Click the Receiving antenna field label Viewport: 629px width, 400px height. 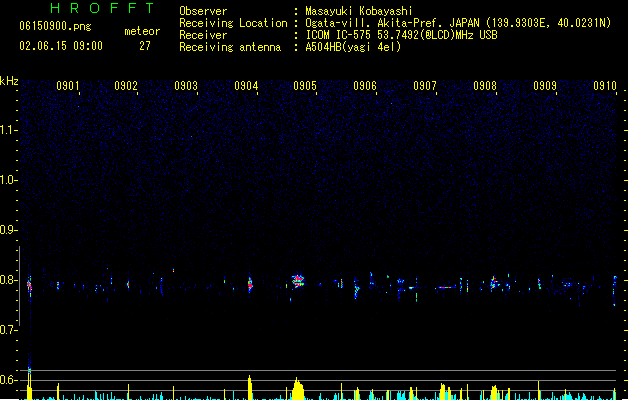pyautogui.click(x=230, y=47)
